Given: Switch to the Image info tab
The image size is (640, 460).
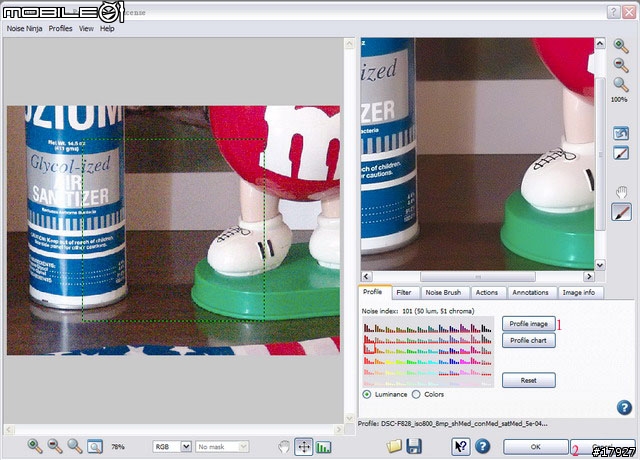Looking at the screenshot, I should pos(579,293).
